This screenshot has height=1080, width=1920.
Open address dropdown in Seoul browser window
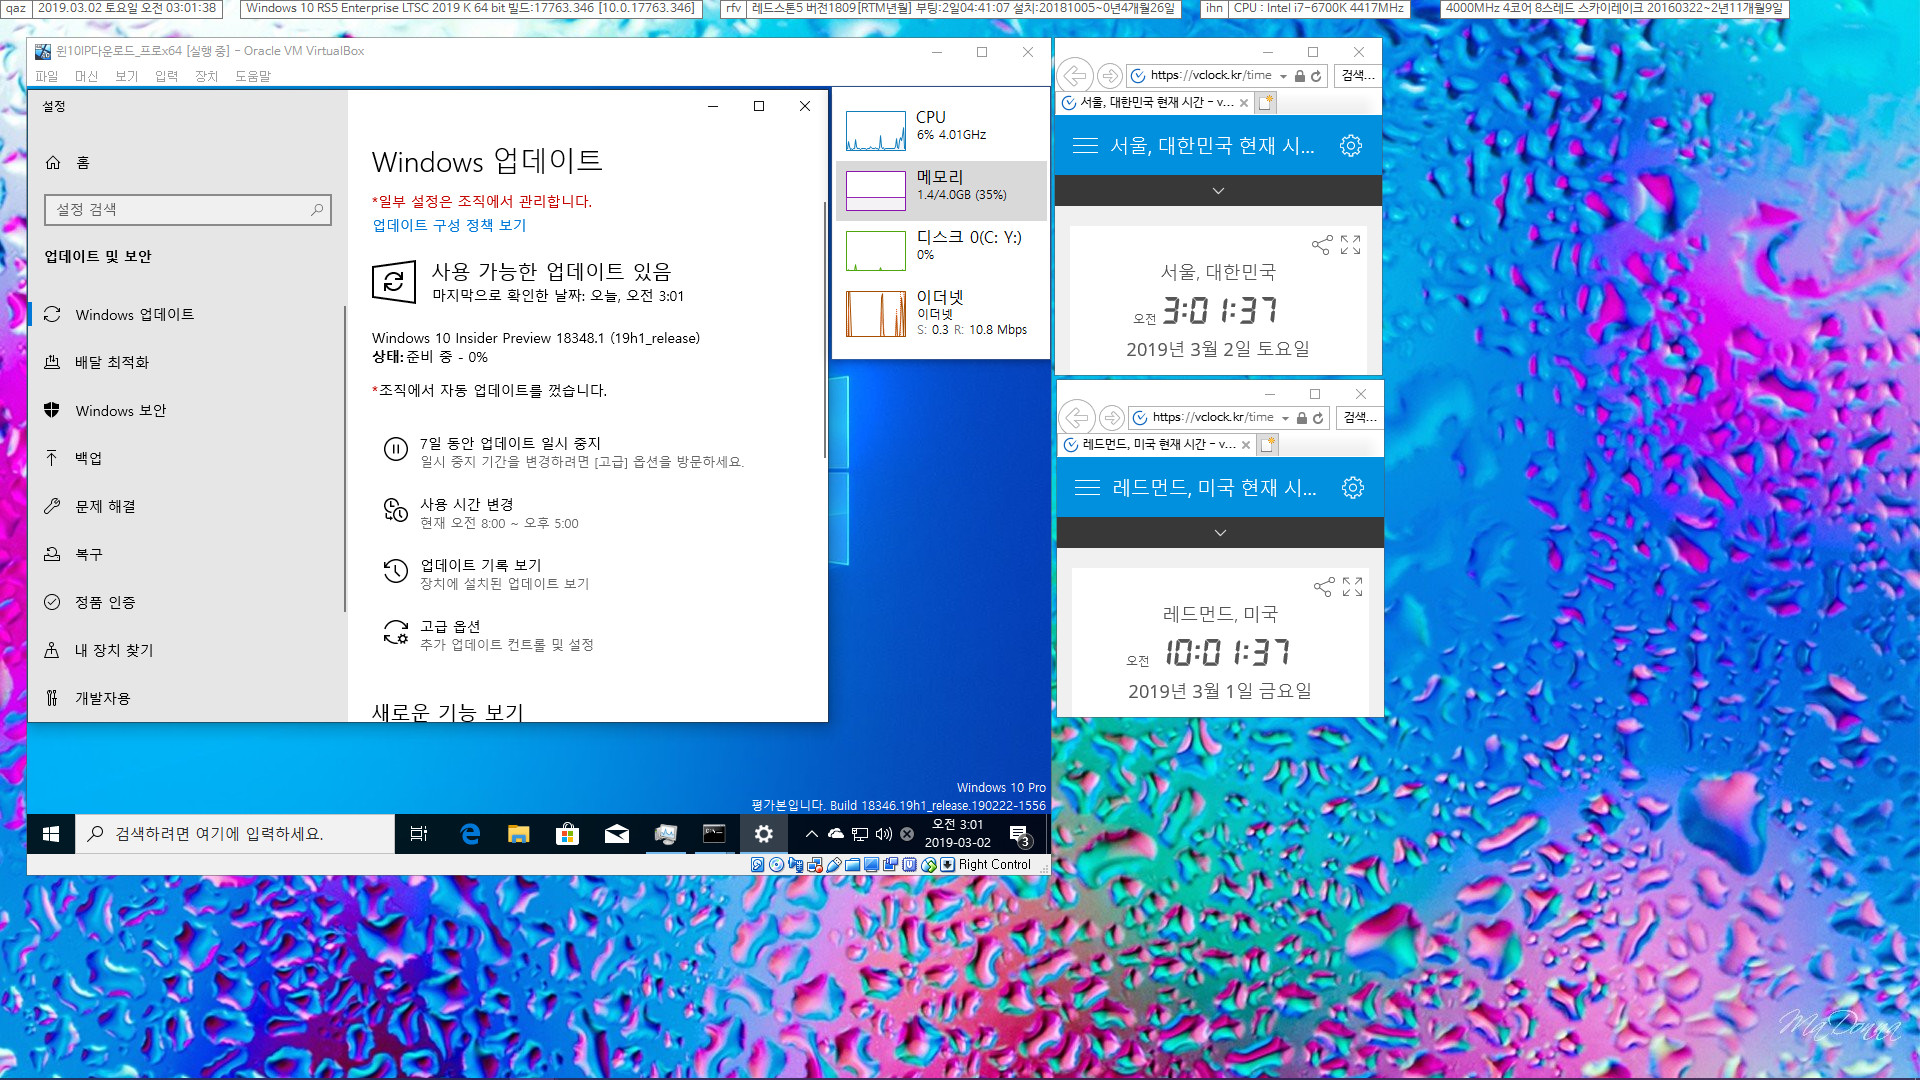coord(1283,76)
